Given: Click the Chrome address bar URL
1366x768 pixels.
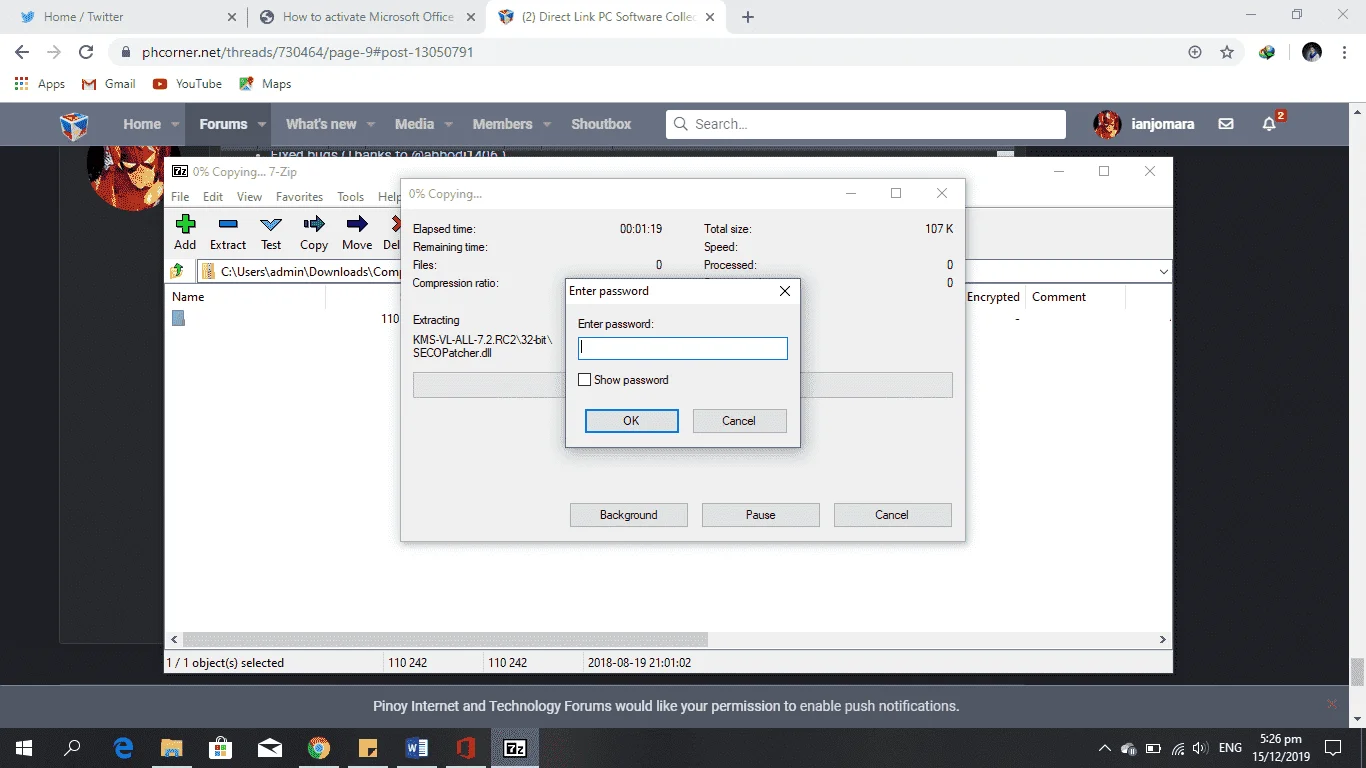Looking at the screenshot, I should point(307,52).
